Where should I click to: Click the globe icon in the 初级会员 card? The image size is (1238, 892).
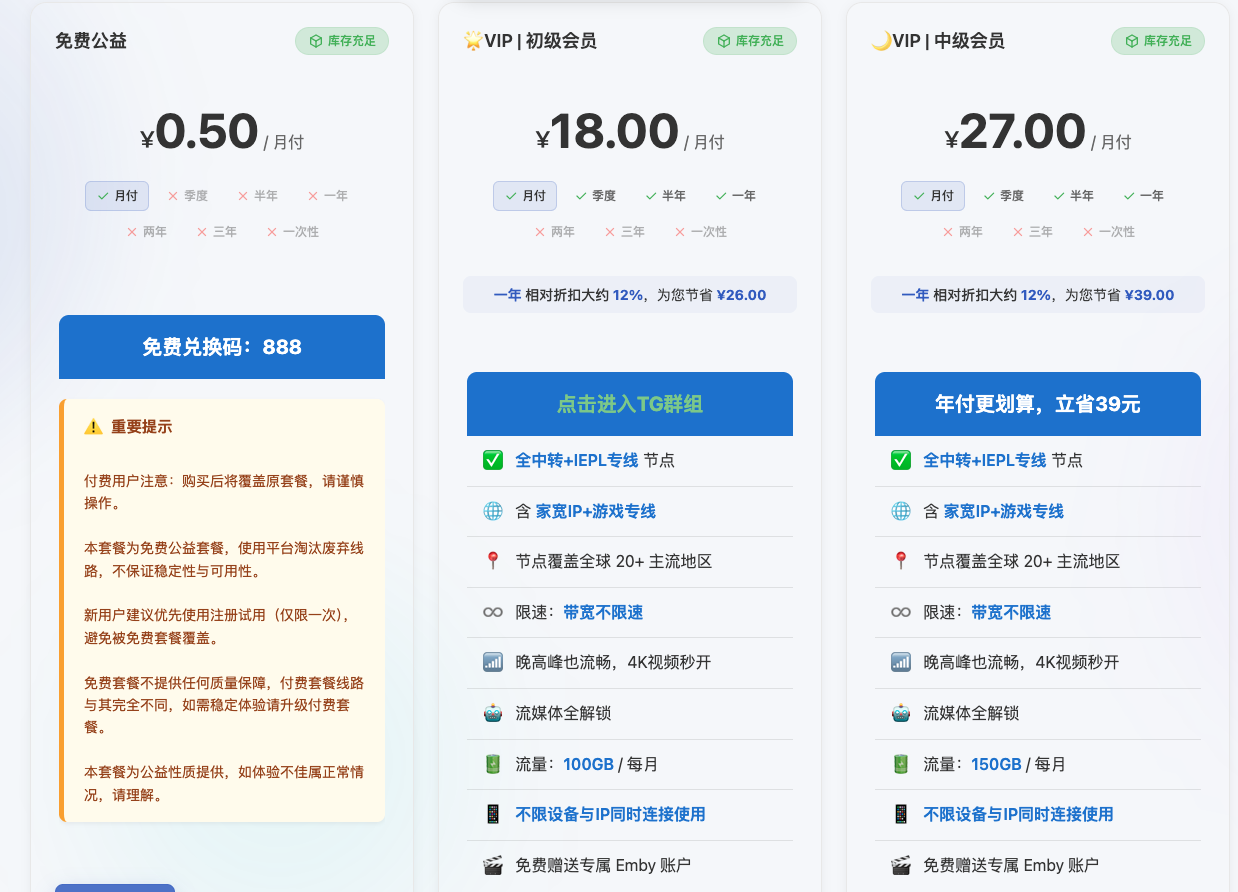[492, 511]
